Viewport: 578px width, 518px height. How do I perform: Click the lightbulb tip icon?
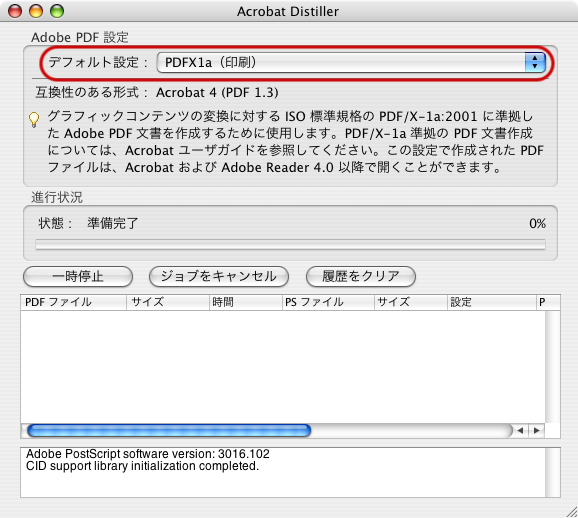click(34, 119)
